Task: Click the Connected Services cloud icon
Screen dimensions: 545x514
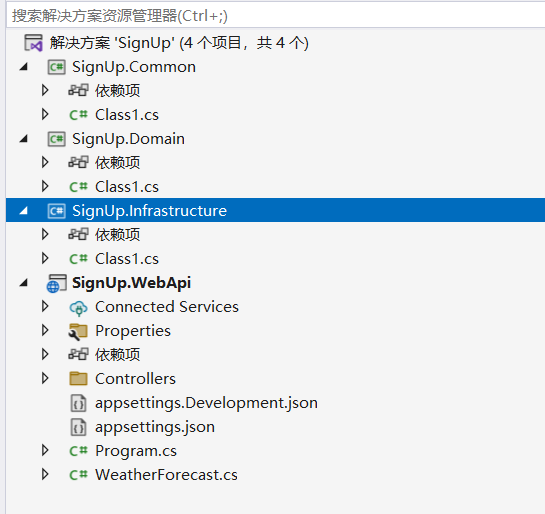Action: click(79, 308)
